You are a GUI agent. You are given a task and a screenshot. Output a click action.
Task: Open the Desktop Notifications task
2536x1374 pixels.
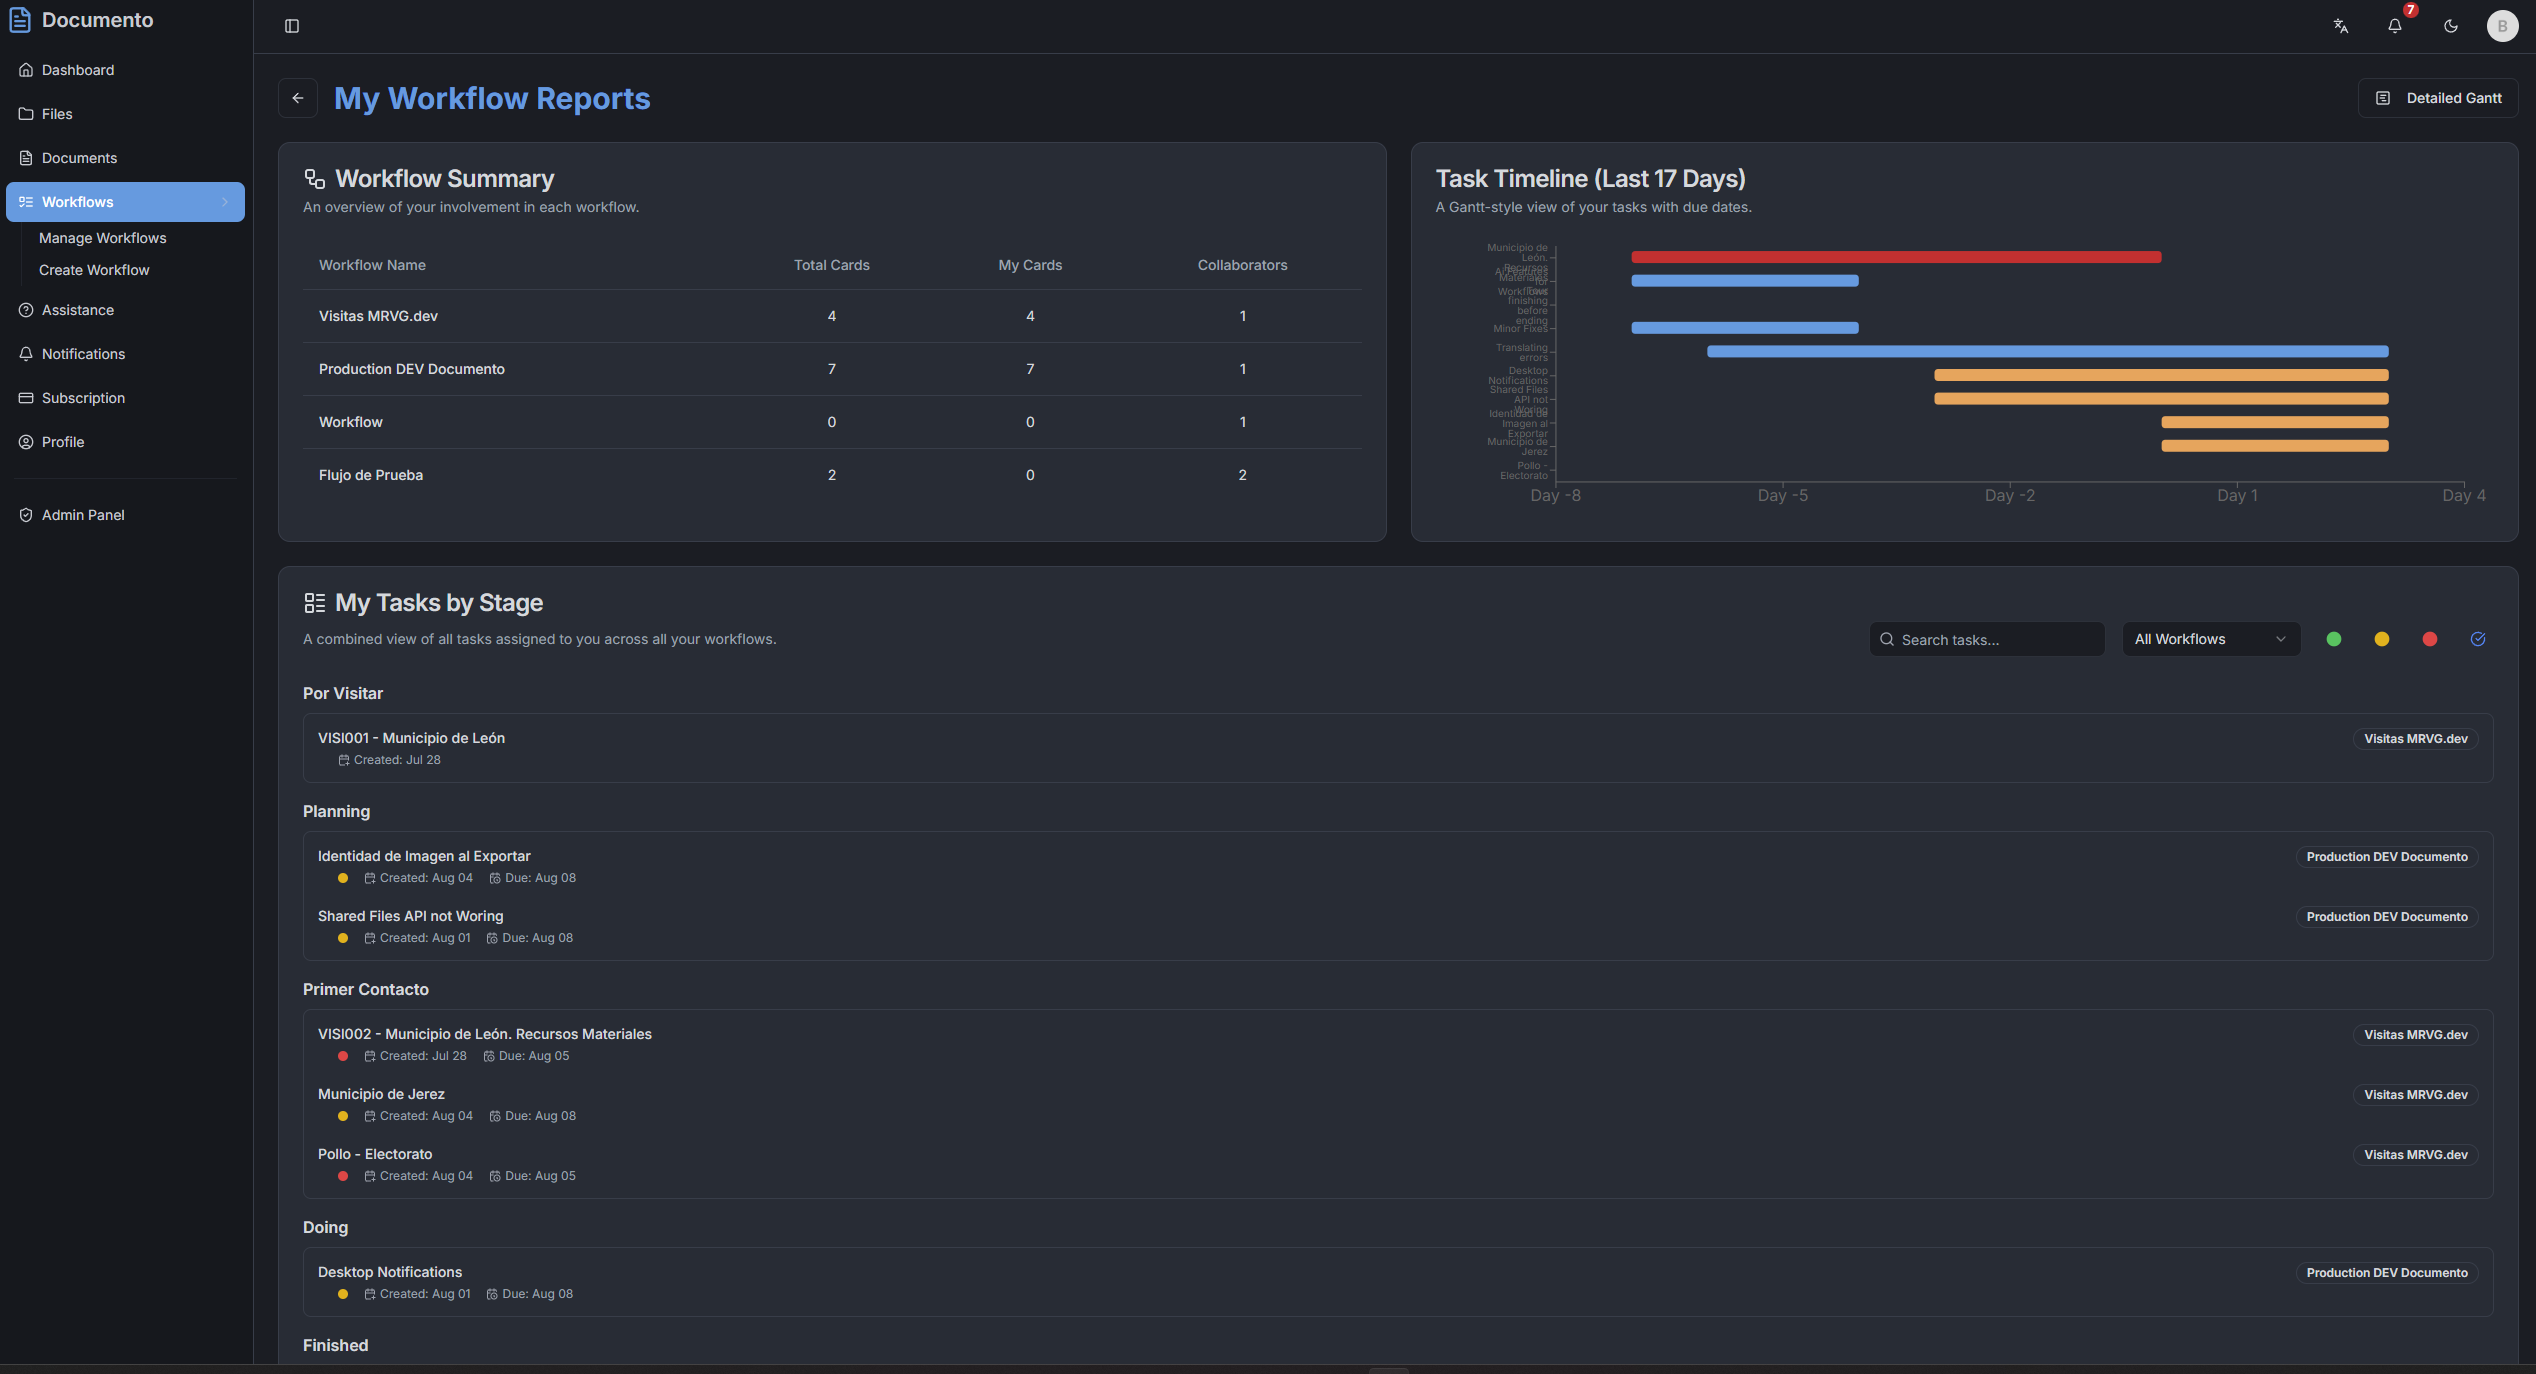(390, 1272)
